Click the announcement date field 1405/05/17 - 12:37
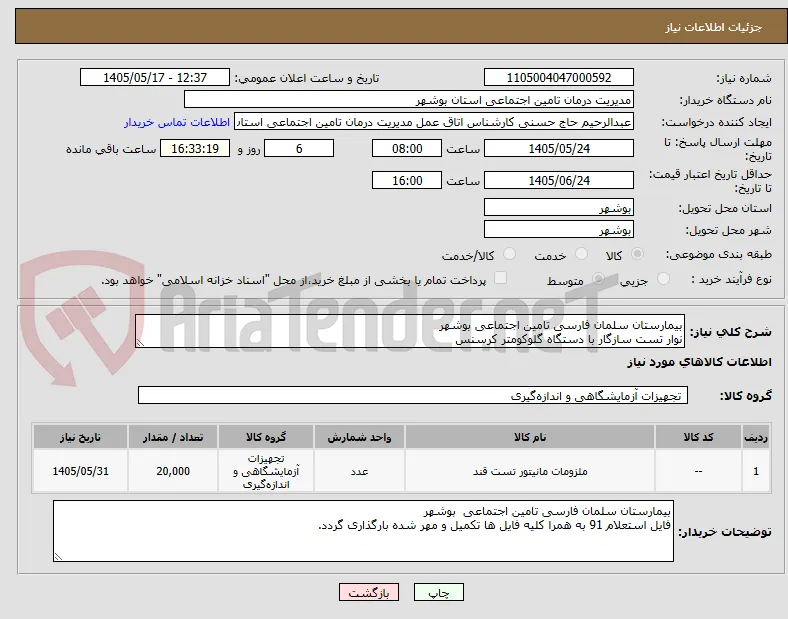 tap(155, 77)
